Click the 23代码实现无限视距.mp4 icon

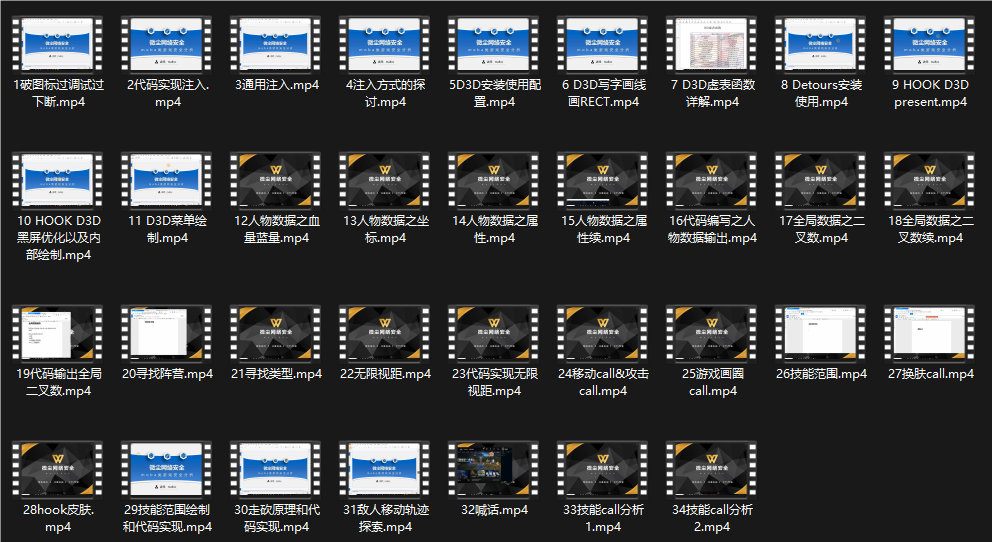point(494,333)
